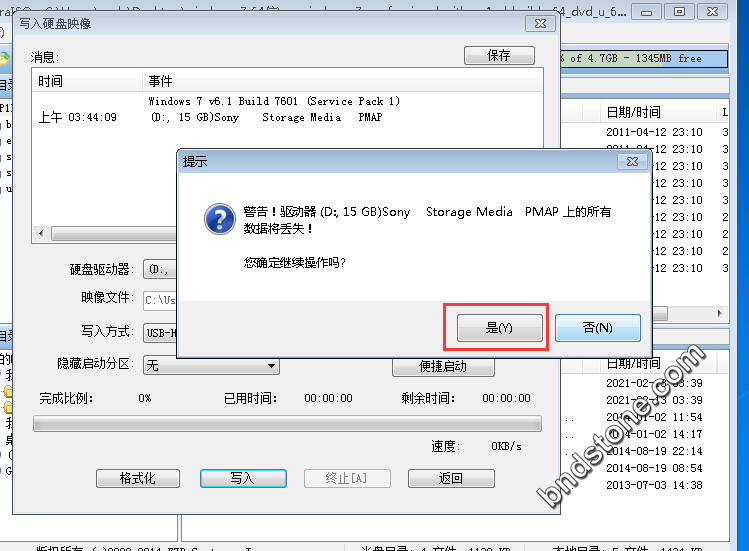Viewport: 749px width, 551px height.
Task: Confirm with the 是(Y) button
Action: [499, 328]
